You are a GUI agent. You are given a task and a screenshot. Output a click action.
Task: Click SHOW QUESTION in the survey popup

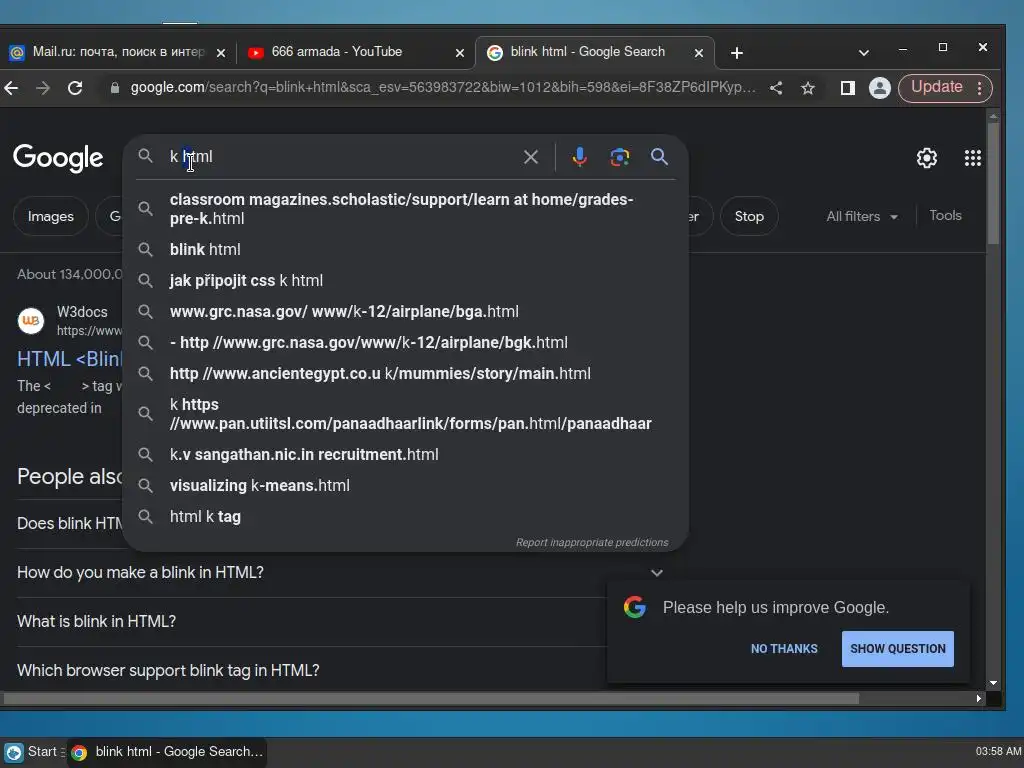coord(897,649)
